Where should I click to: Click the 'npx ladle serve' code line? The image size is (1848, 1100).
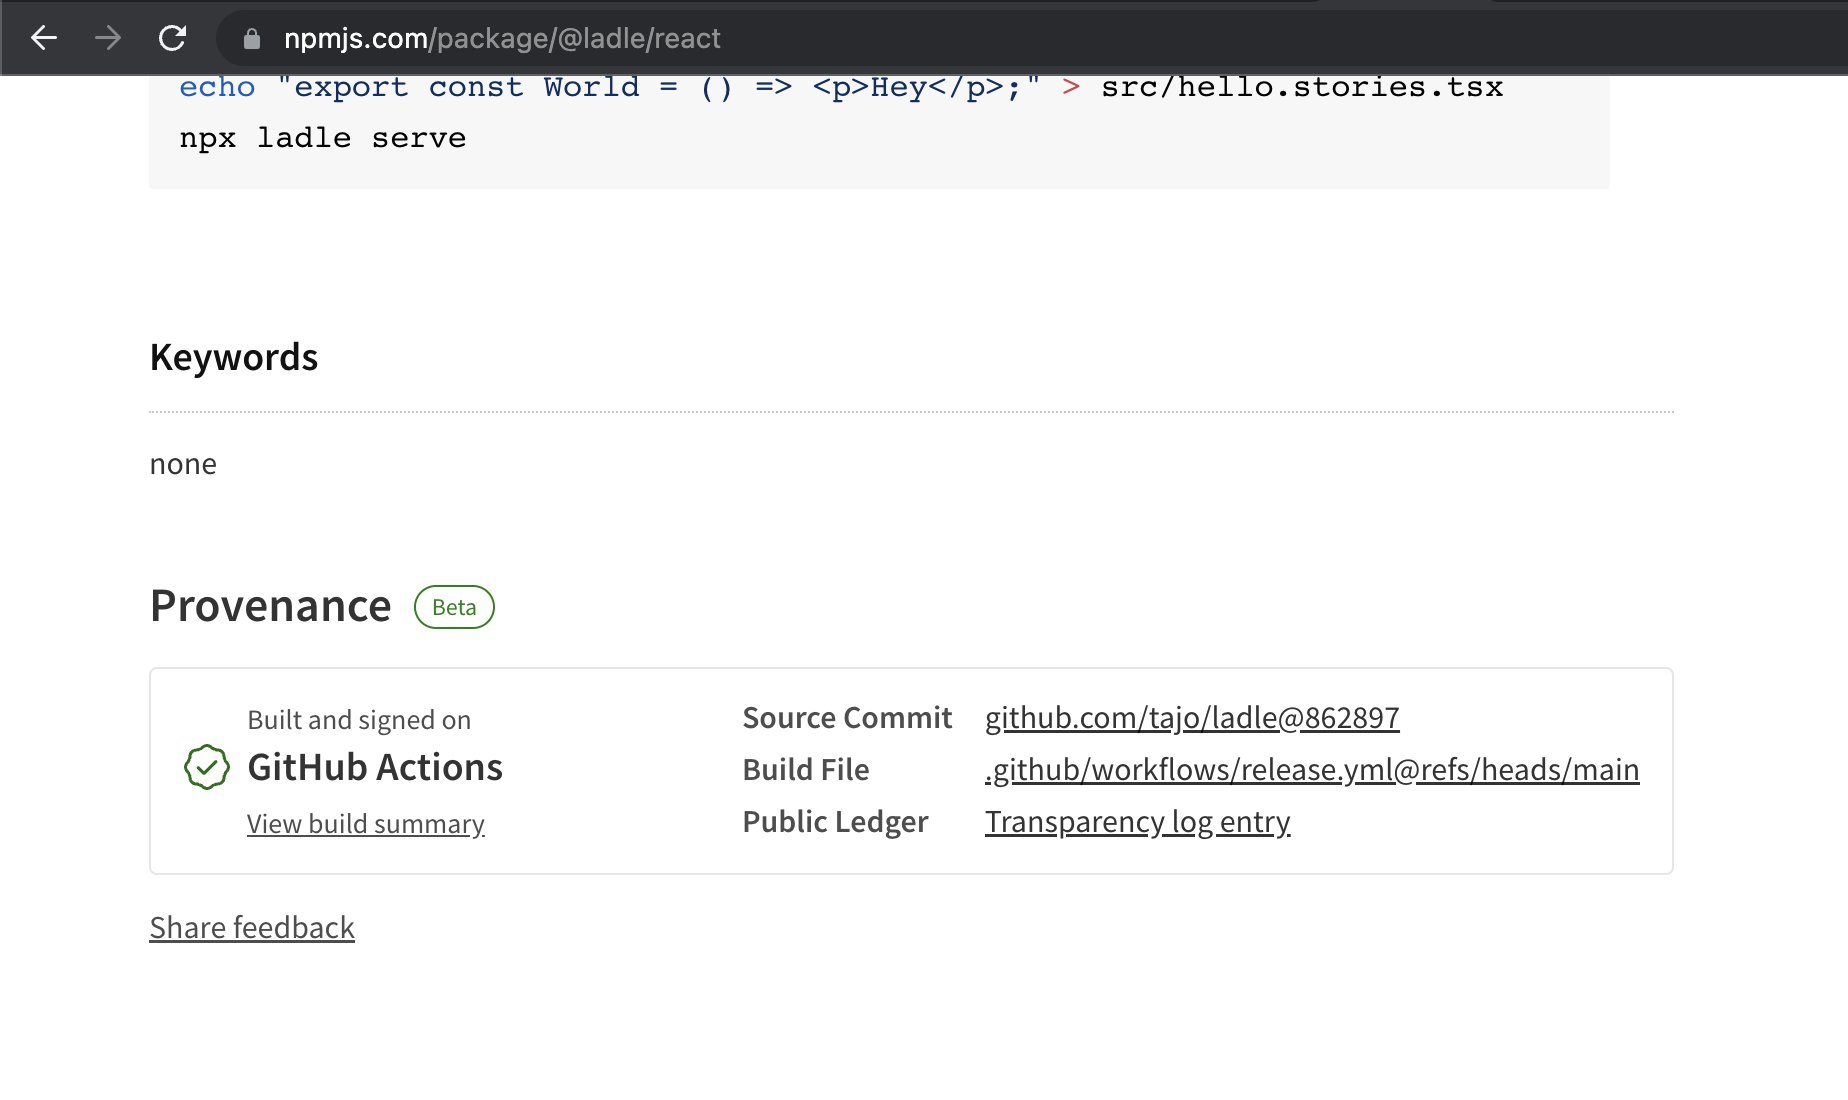pos(323,138)
